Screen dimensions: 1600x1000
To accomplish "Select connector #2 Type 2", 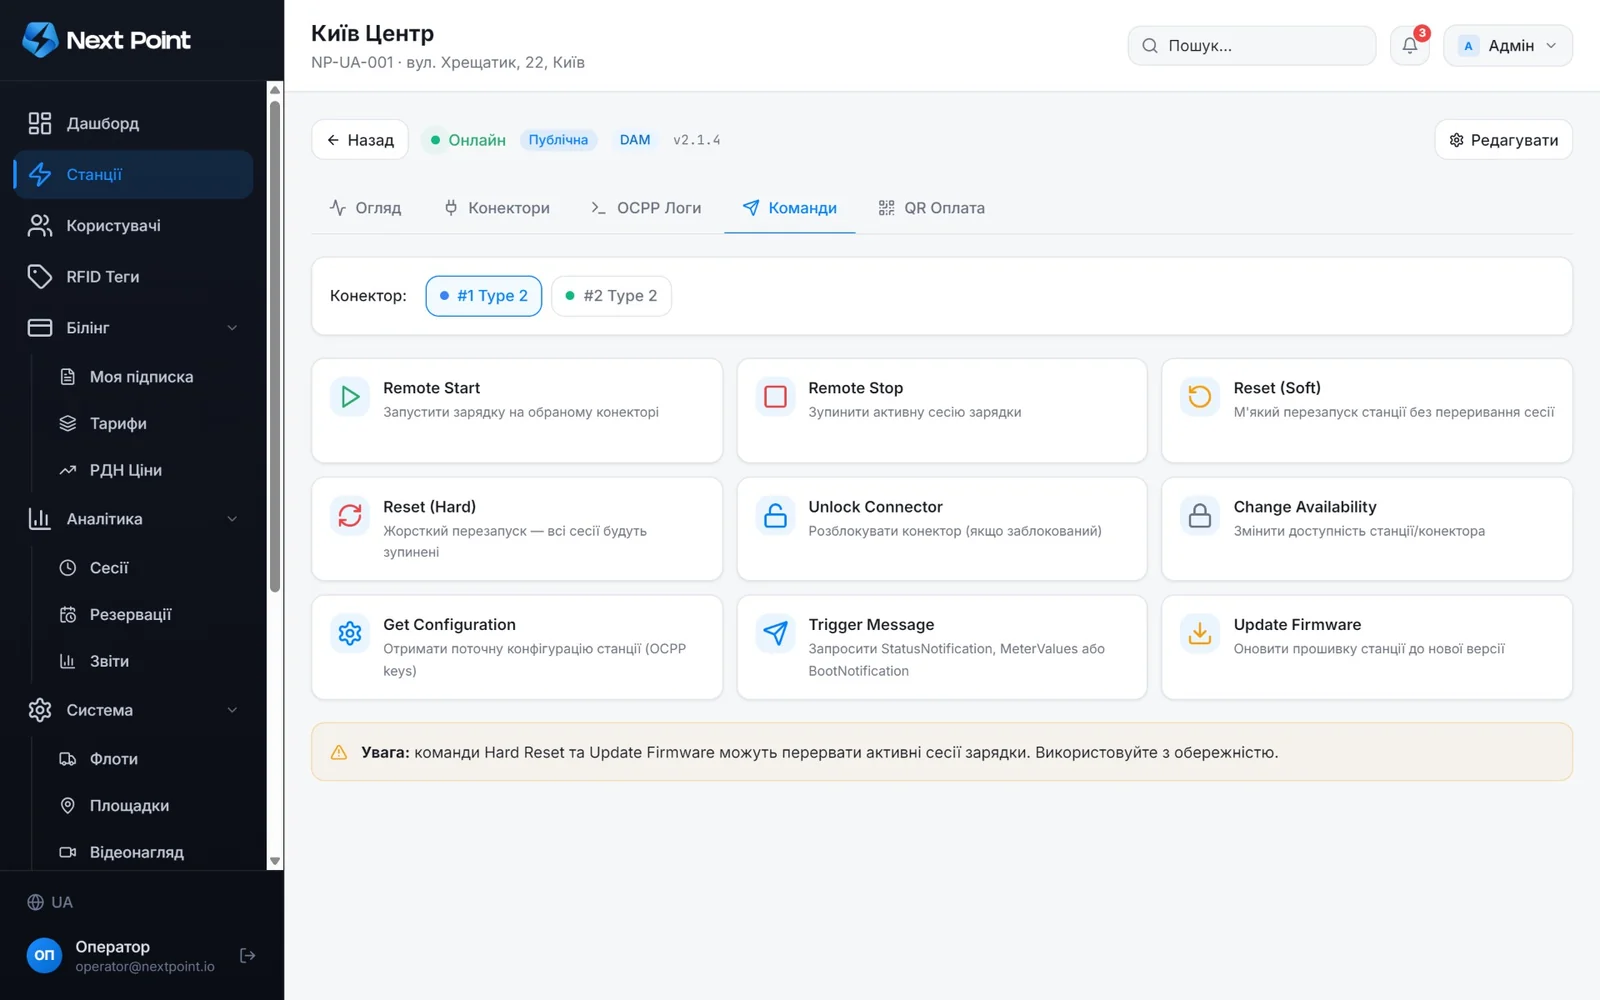I will [x=611, y=296].
